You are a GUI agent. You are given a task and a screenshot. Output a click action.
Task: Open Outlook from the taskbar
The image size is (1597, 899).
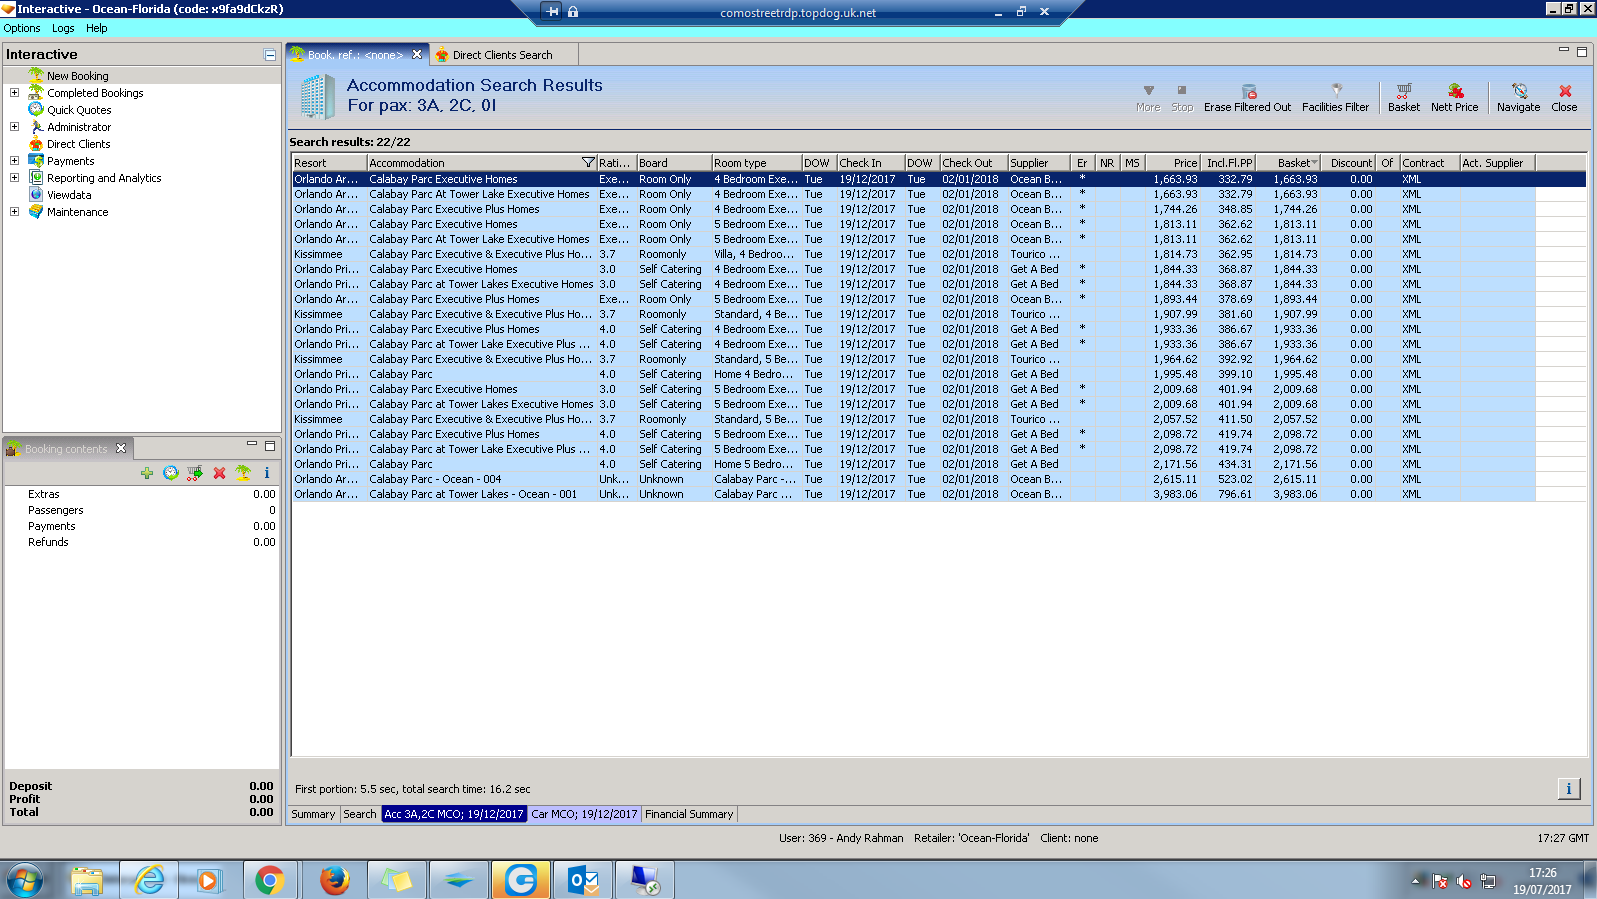(583, 880)
